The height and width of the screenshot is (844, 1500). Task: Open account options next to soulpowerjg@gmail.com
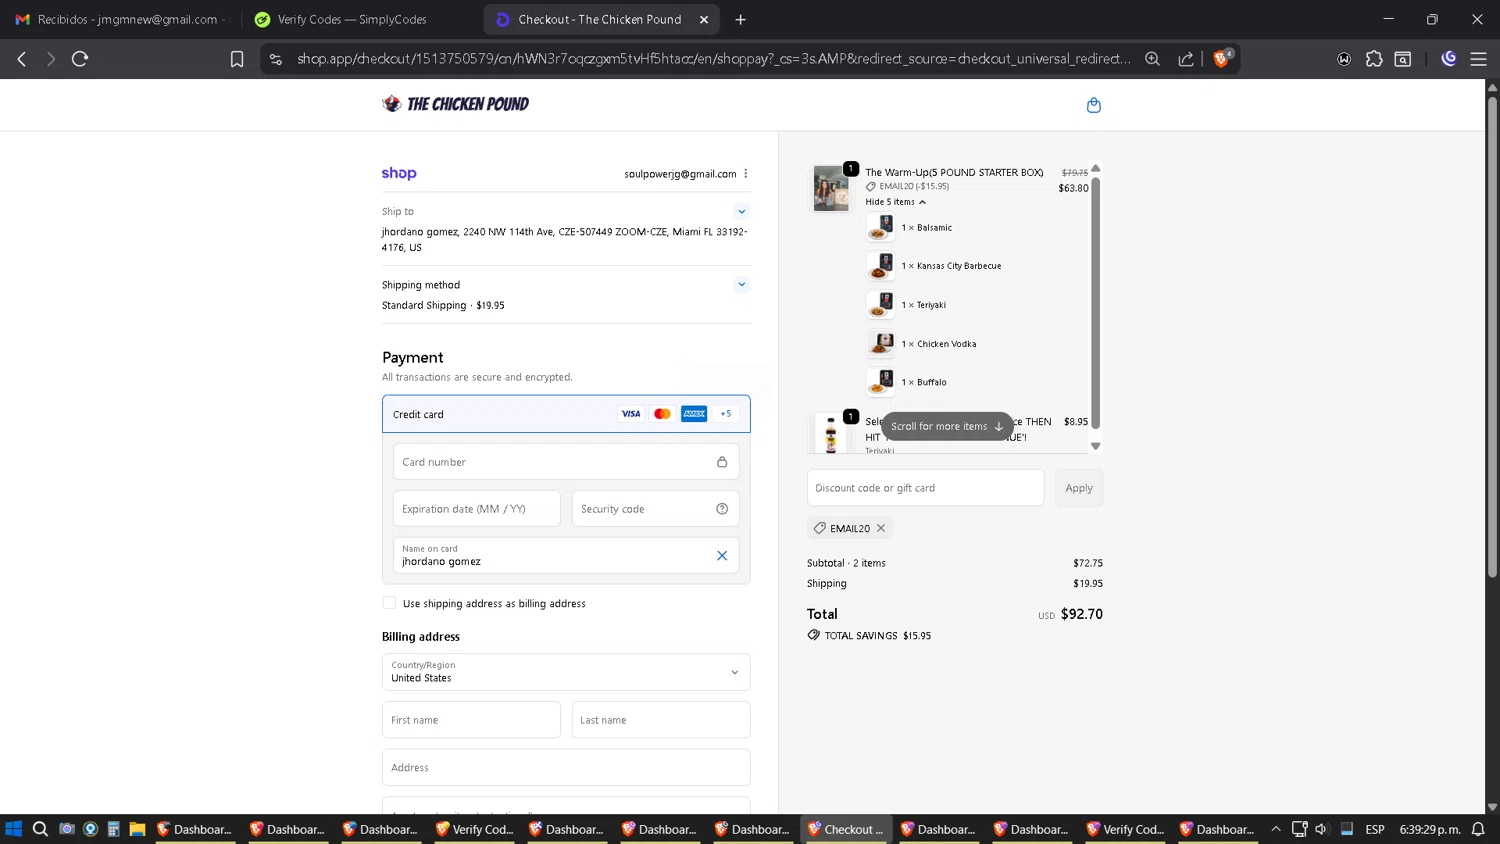coord(746,174)
